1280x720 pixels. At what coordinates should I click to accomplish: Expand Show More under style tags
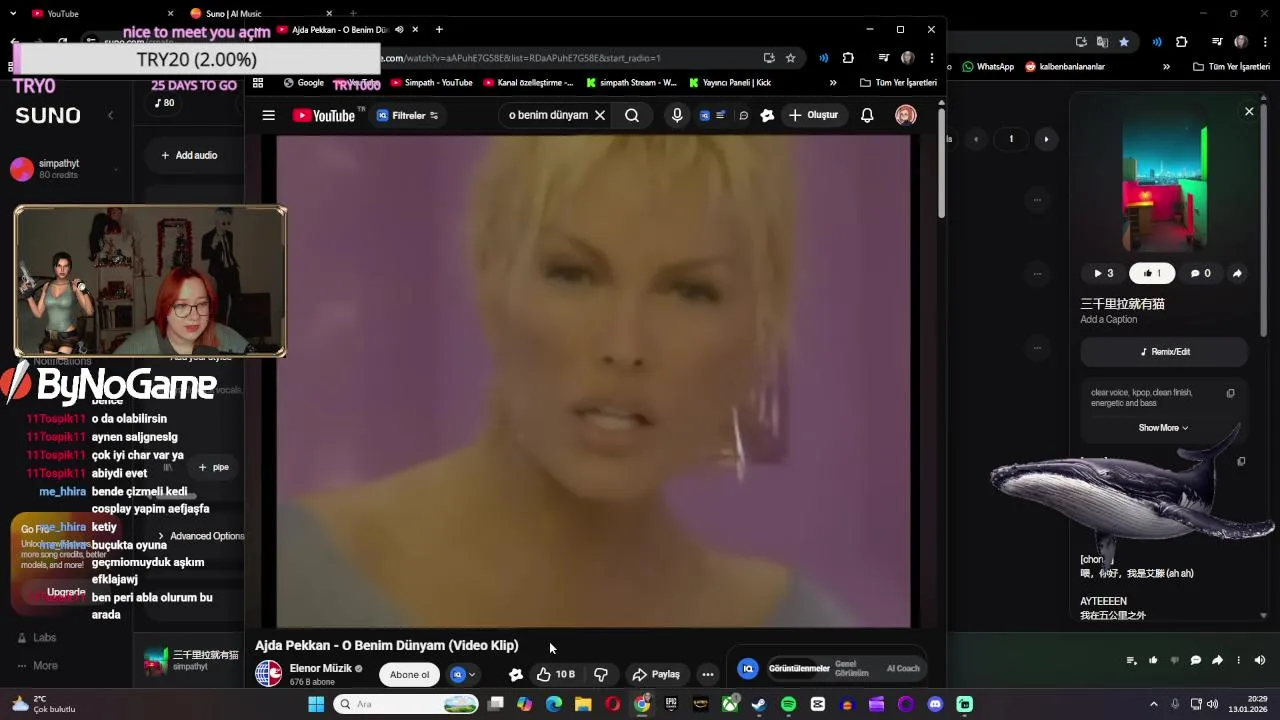(1163, 428)
